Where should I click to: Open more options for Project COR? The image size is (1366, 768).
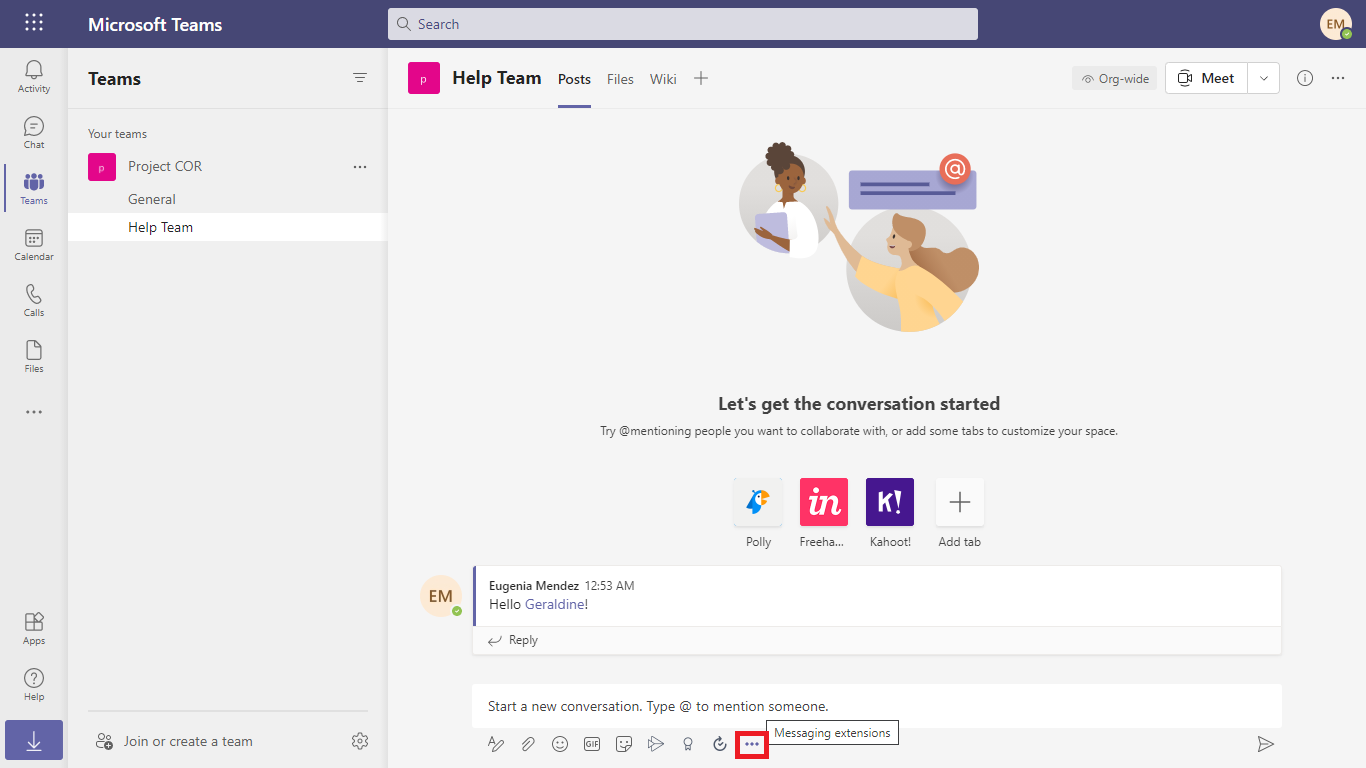point(360,167)
